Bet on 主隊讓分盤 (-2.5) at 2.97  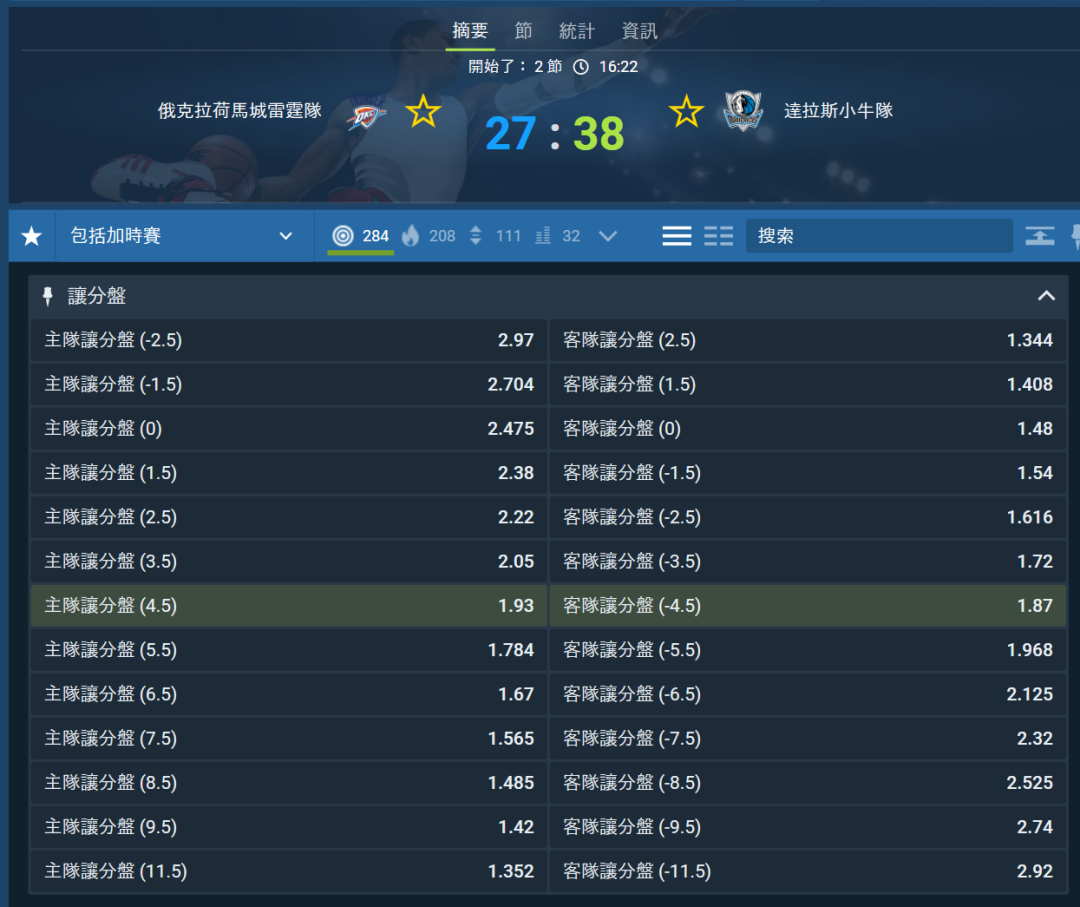(x=289, y=340)
